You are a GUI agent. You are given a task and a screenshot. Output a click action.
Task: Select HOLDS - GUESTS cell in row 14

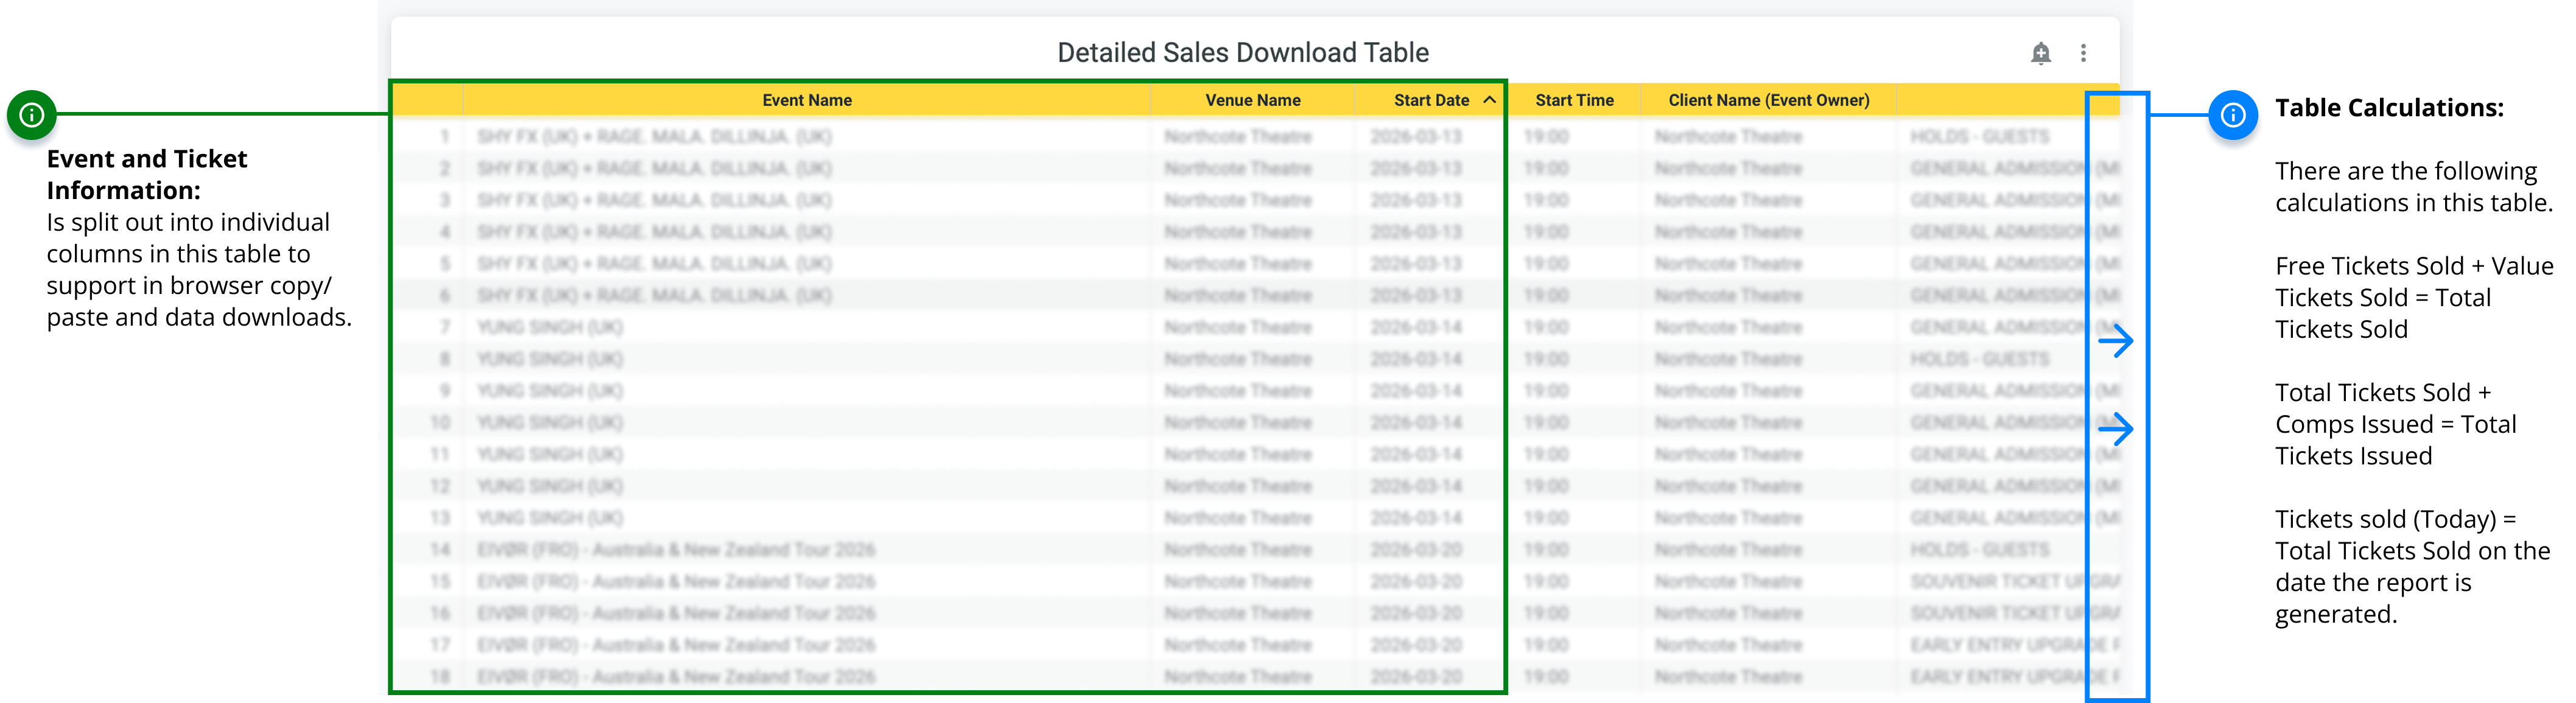point(1979,550)
